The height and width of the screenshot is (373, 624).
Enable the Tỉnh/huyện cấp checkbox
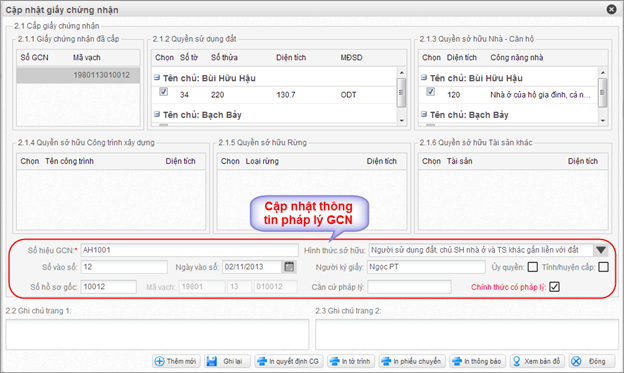[603, 267]
